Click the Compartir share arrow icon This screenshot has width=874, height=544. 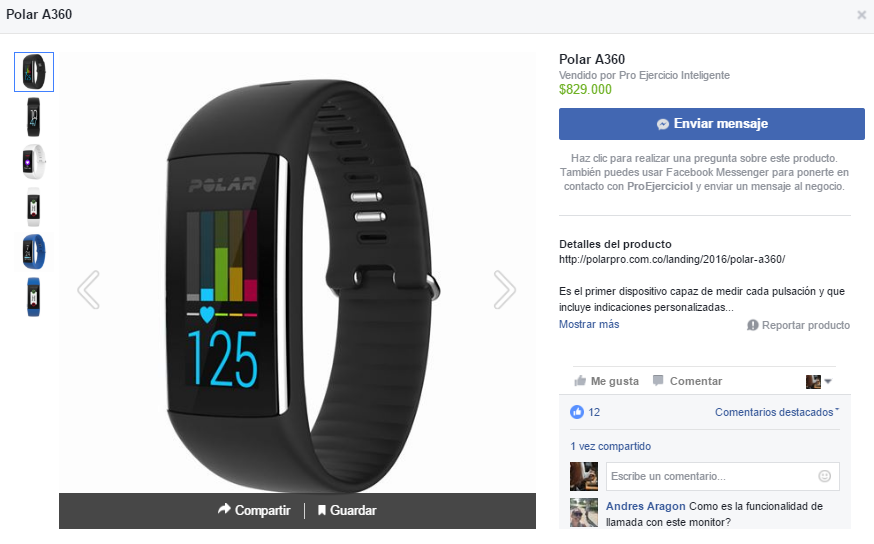[224, 509]
